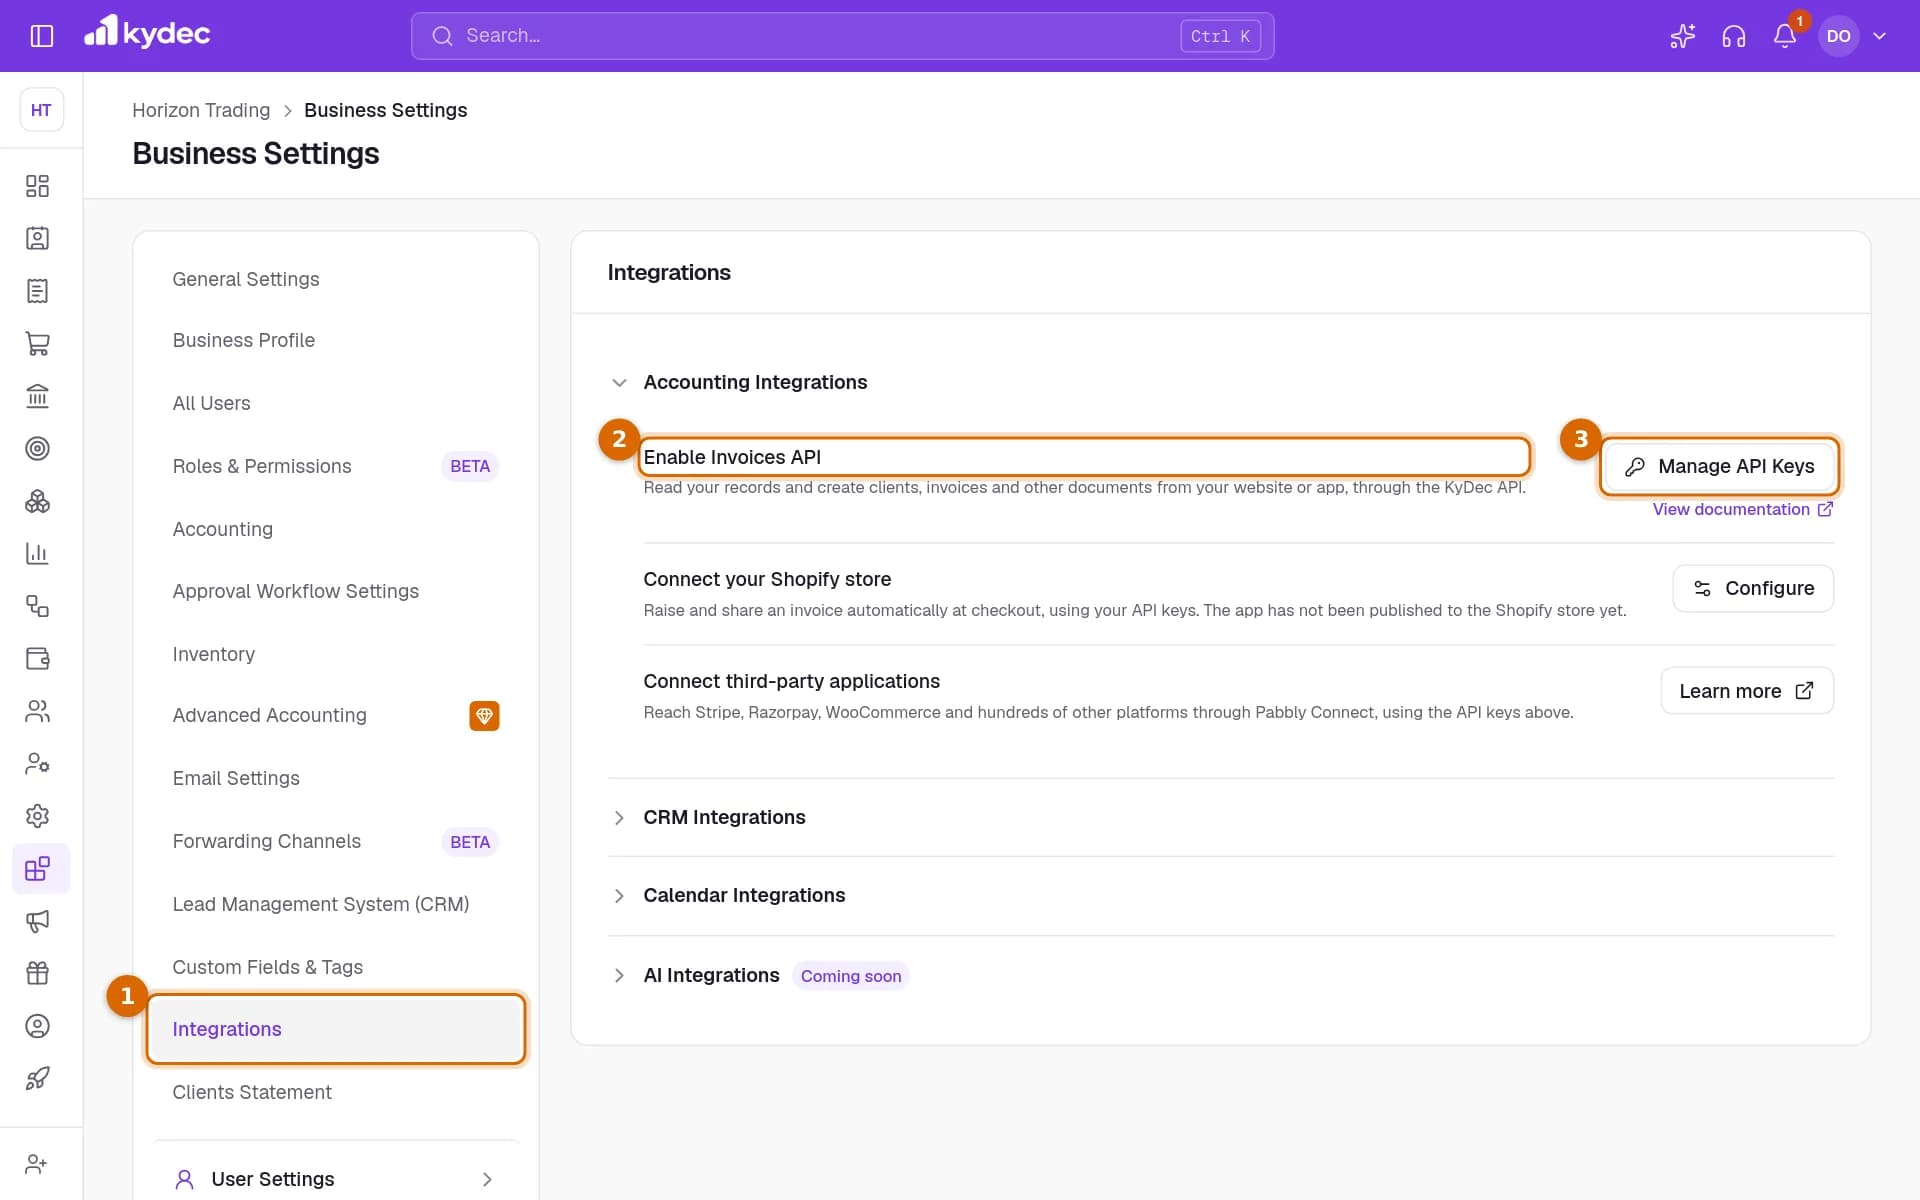Click the HT business switcher tile
This screenshot has width=1920, height=1200.
(x=41, y=110)
